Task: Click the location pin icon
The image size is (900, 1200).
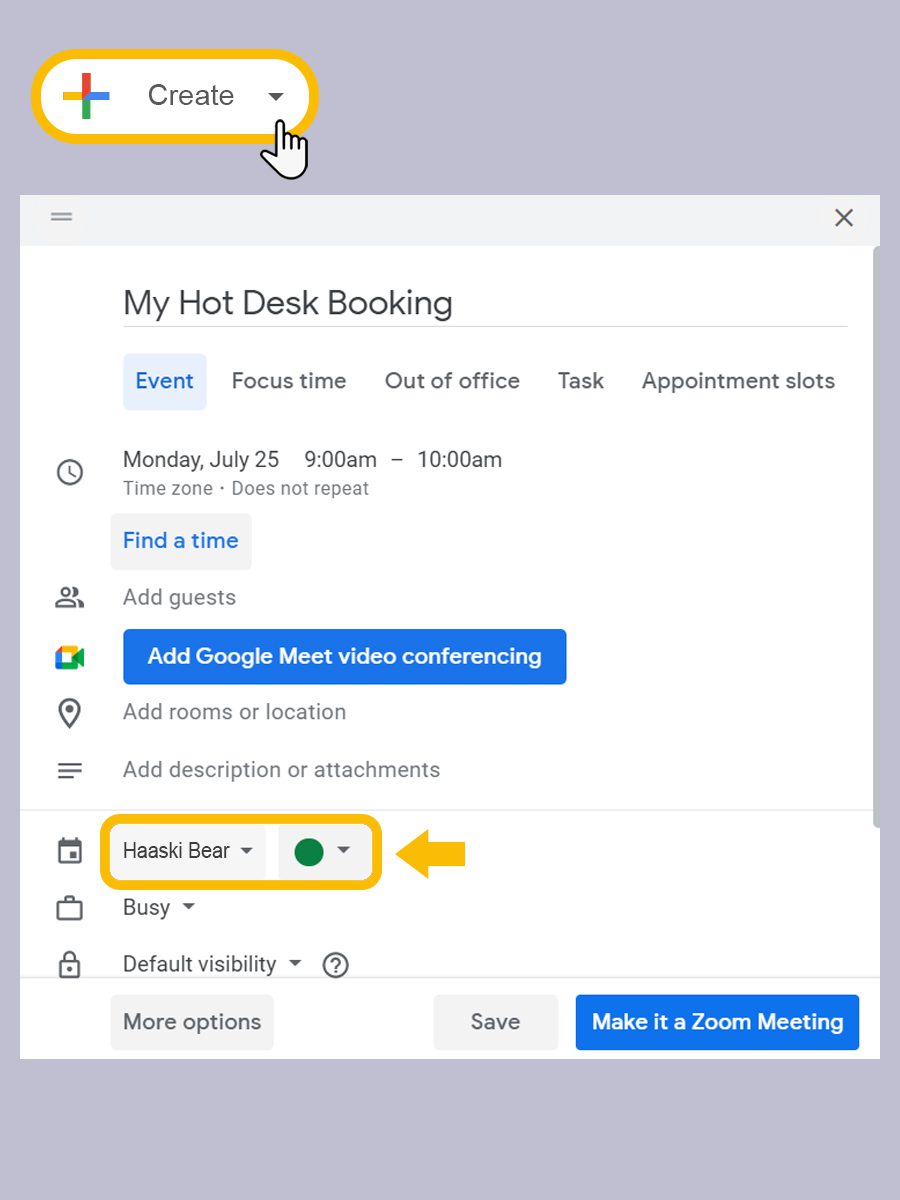Action: click(69, 713)
